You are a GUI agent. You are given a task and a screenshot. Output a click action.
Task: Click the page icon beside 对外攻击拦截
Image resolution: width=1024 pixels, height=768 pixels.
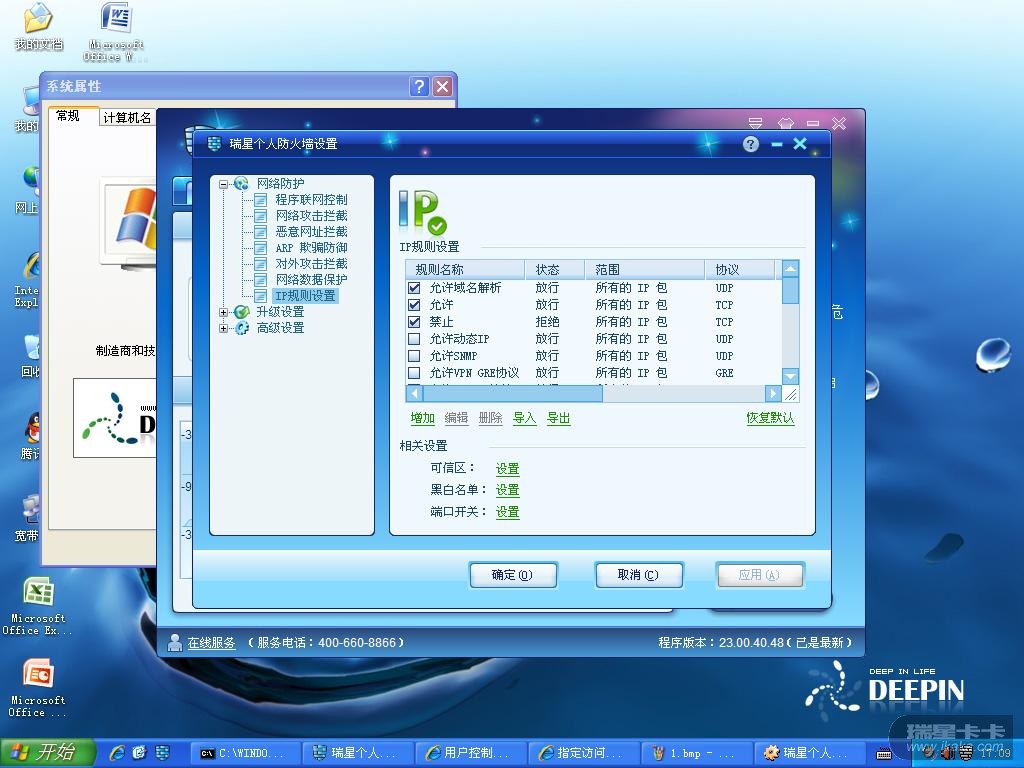(260, 264)
